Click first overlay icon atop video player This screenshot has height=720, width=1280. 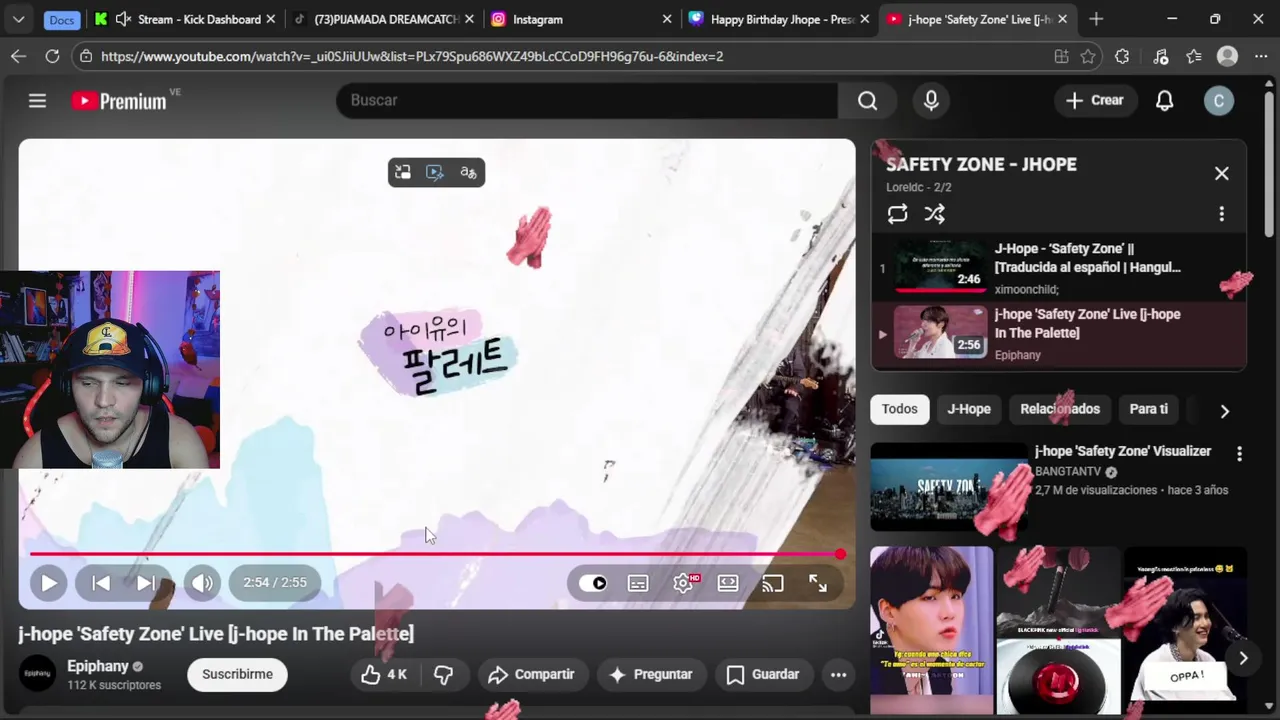coord(402,172)
